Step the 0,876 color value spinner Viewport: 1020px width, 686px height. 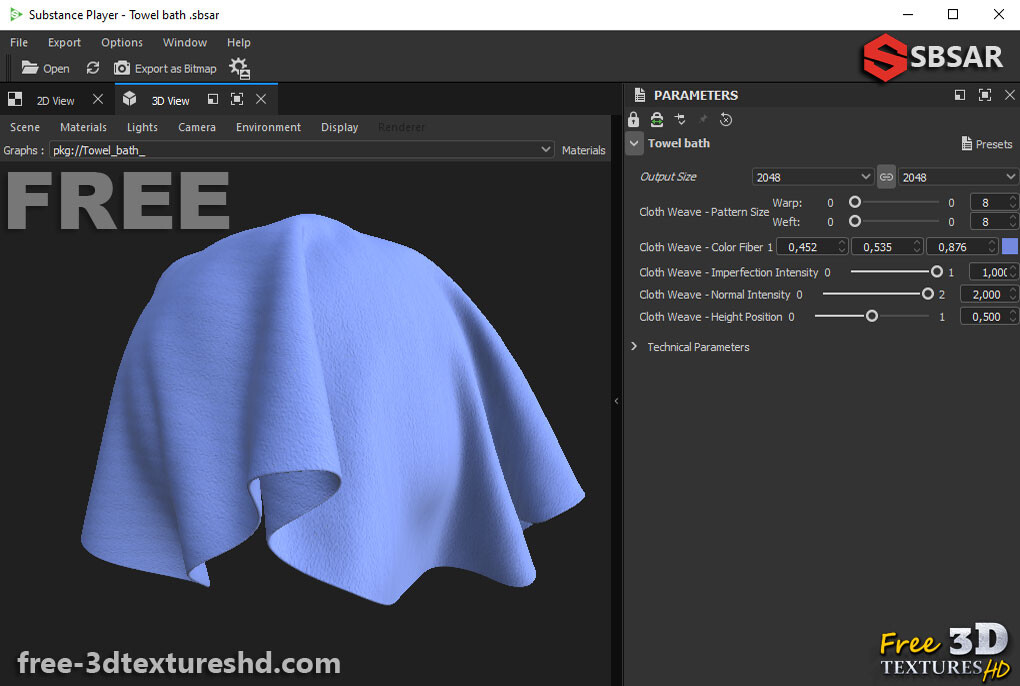click(x=992, y=246)
